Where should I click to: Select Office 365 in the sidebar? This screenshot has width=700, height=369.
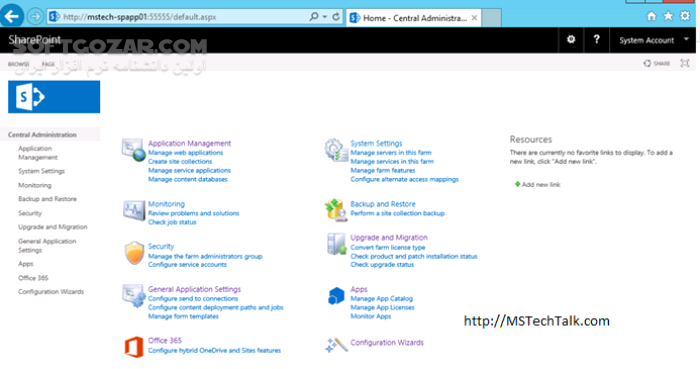click(x=33, y=278)
